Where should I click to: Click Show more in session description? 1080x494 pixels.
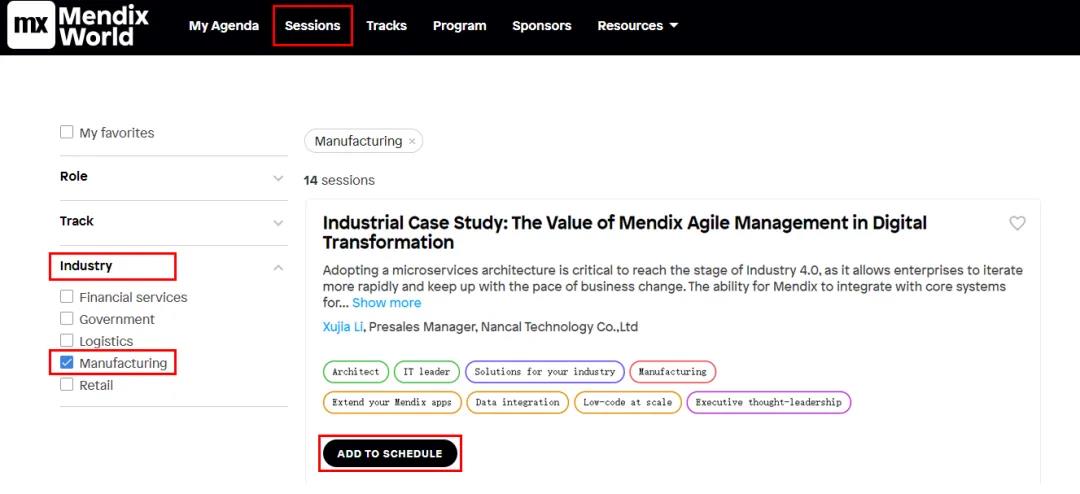(386, 303)
